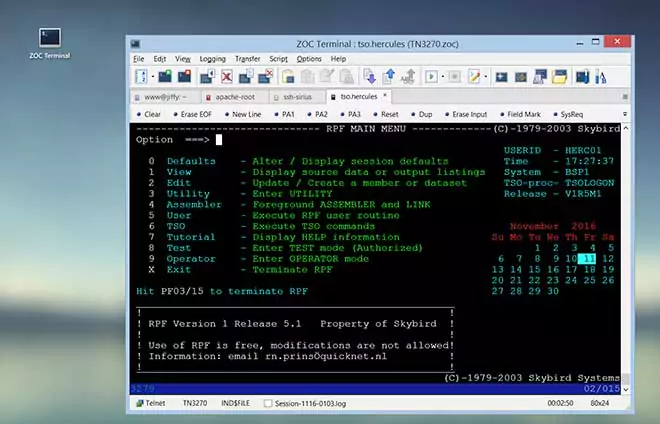
Task: Click the Erase Input user button
Action: pos(466,114)
